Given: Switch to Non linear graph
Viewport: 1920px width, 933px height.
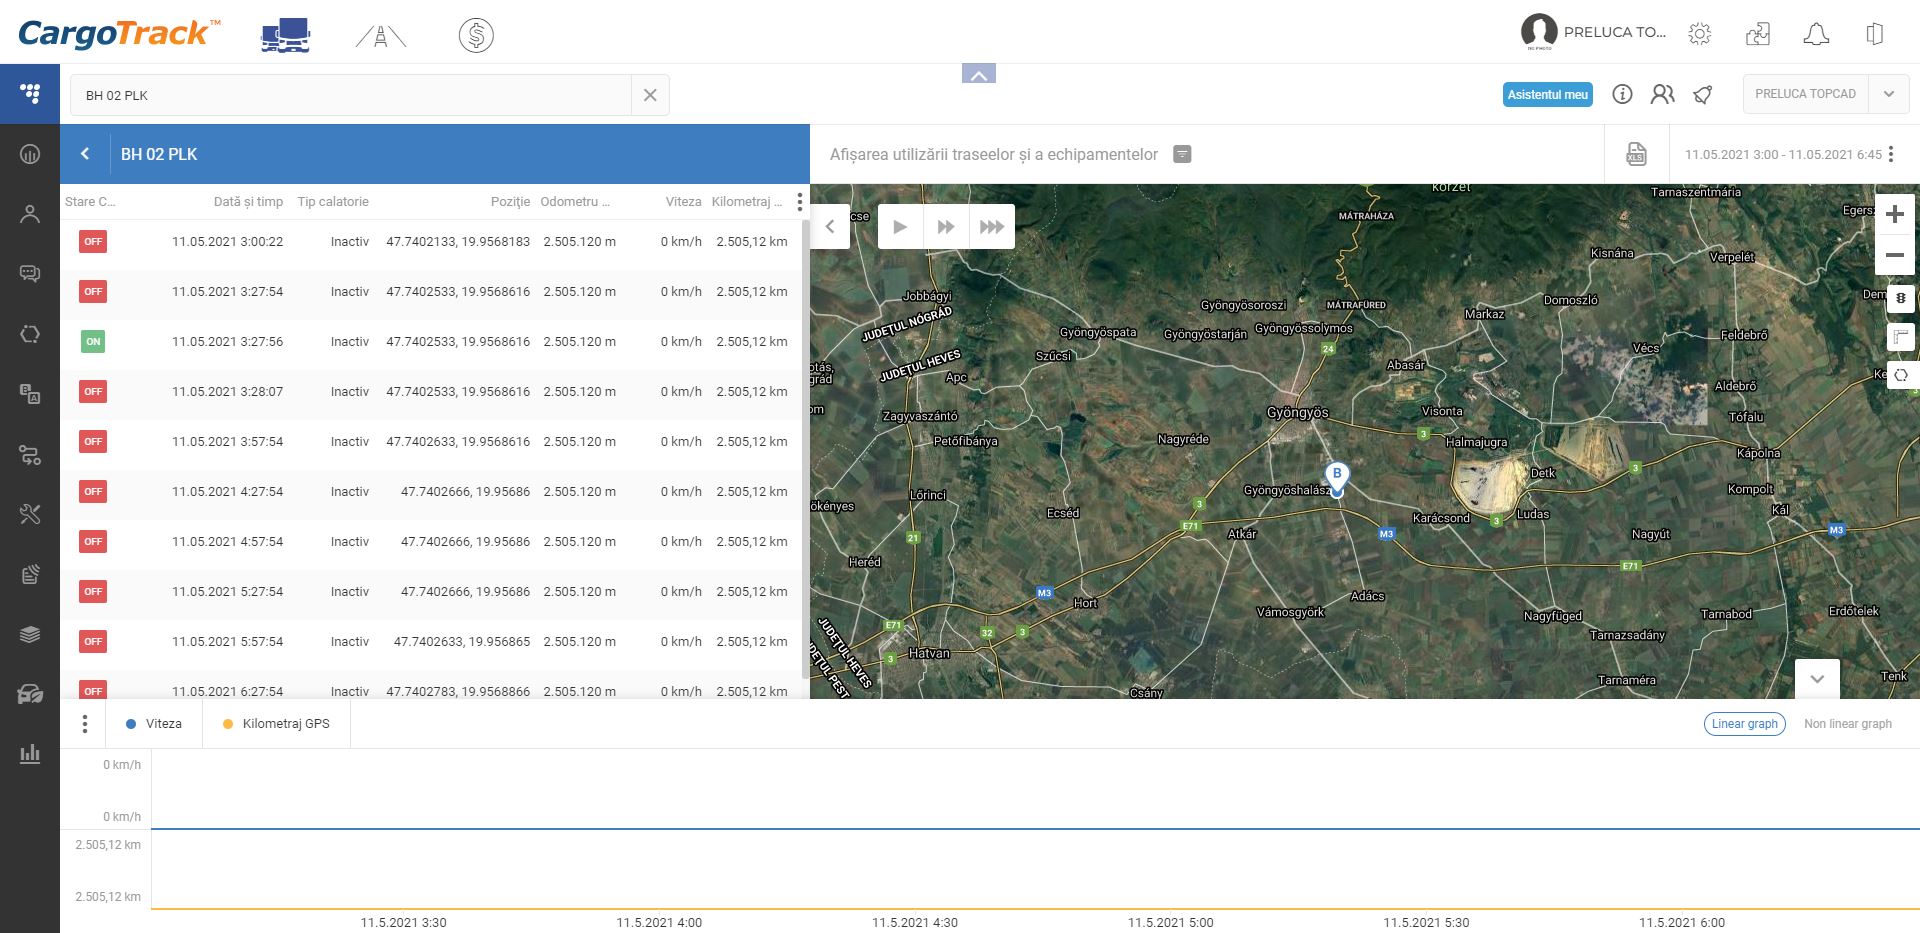Looking at the screenshot, I should click(x=1847, y=724).
